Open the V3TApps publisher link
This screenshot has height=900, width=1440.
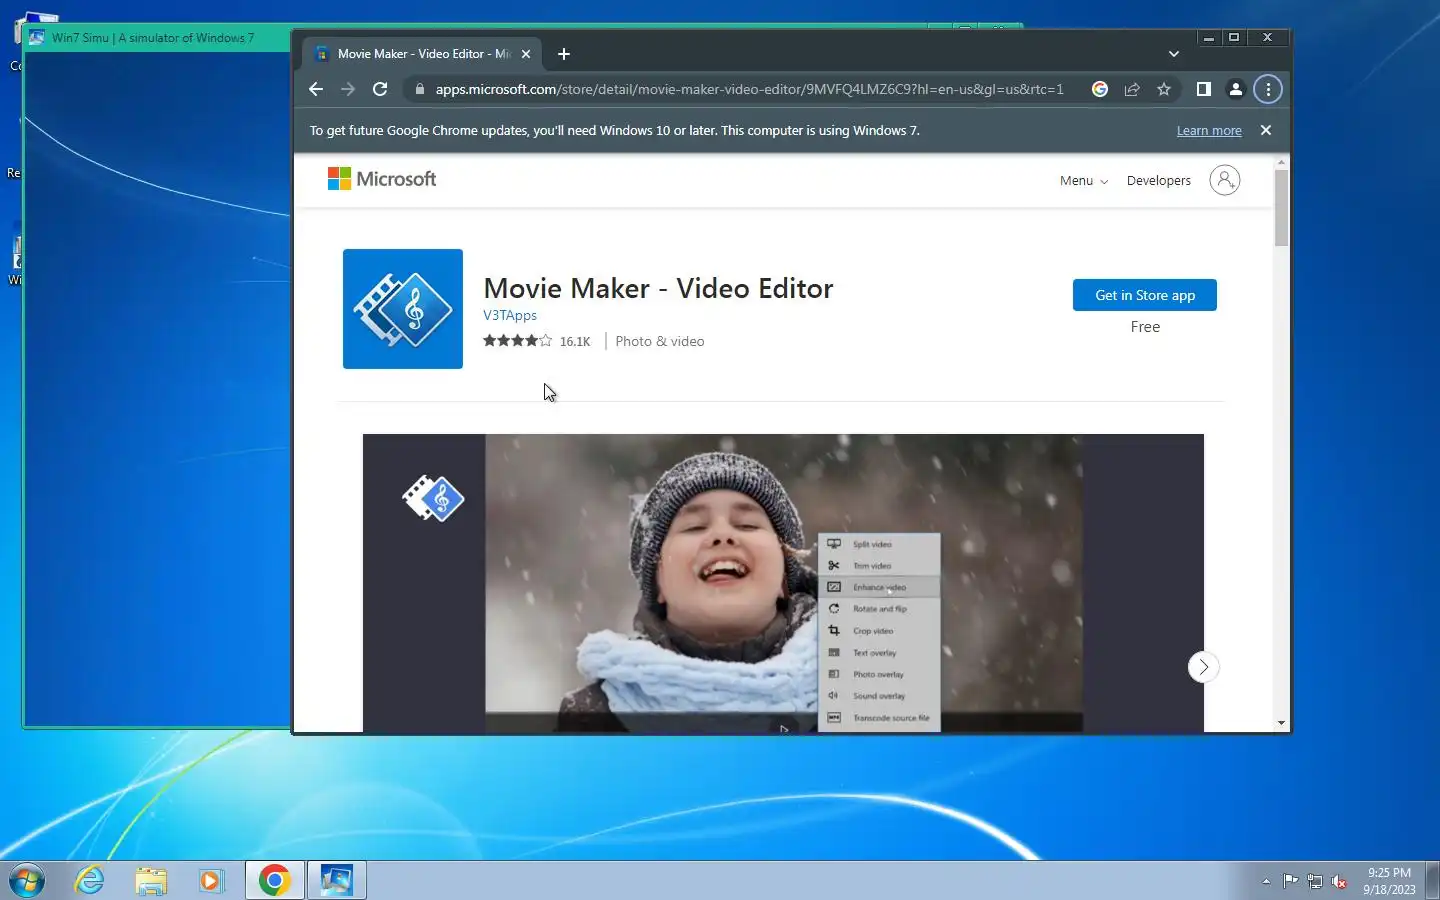(x=510, y=315)
